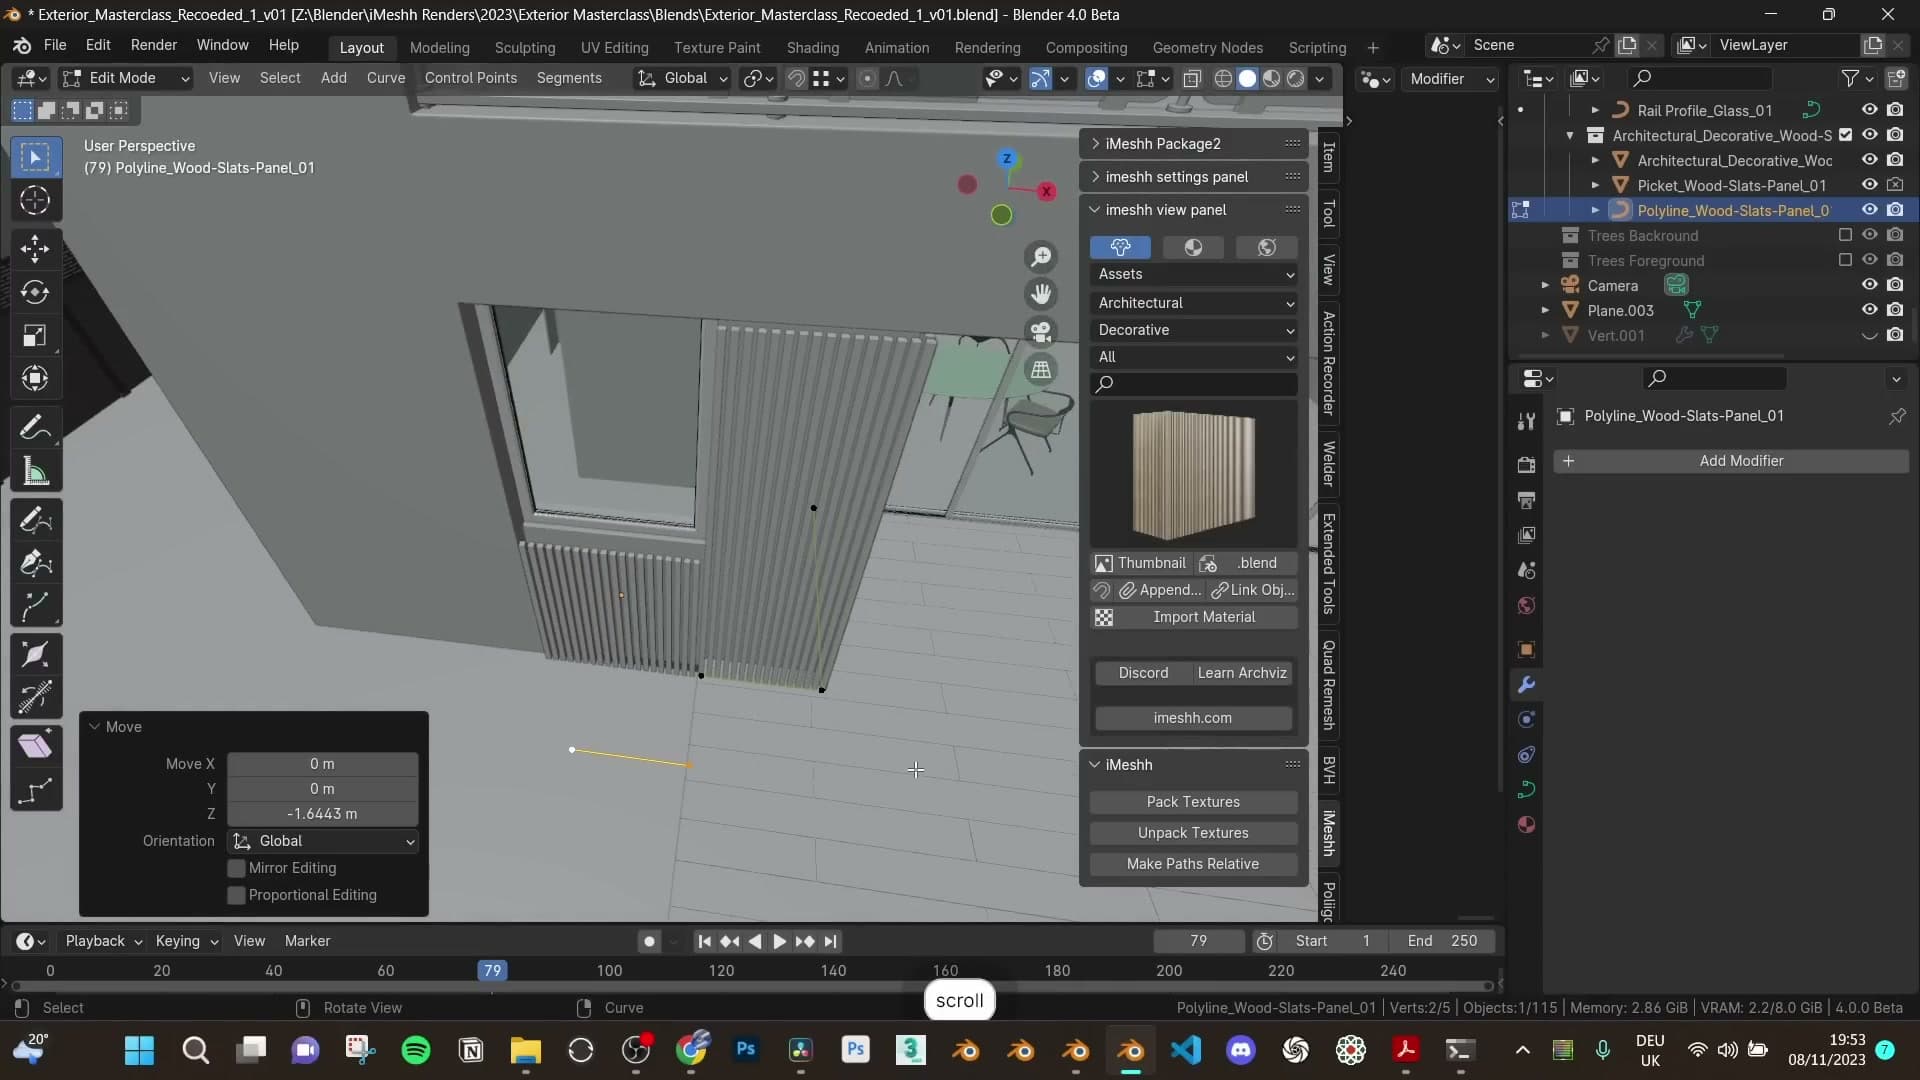Screen dimensions: 1920x1080
Task: Open the World properties tab icon
Action: click(1526, 606)
